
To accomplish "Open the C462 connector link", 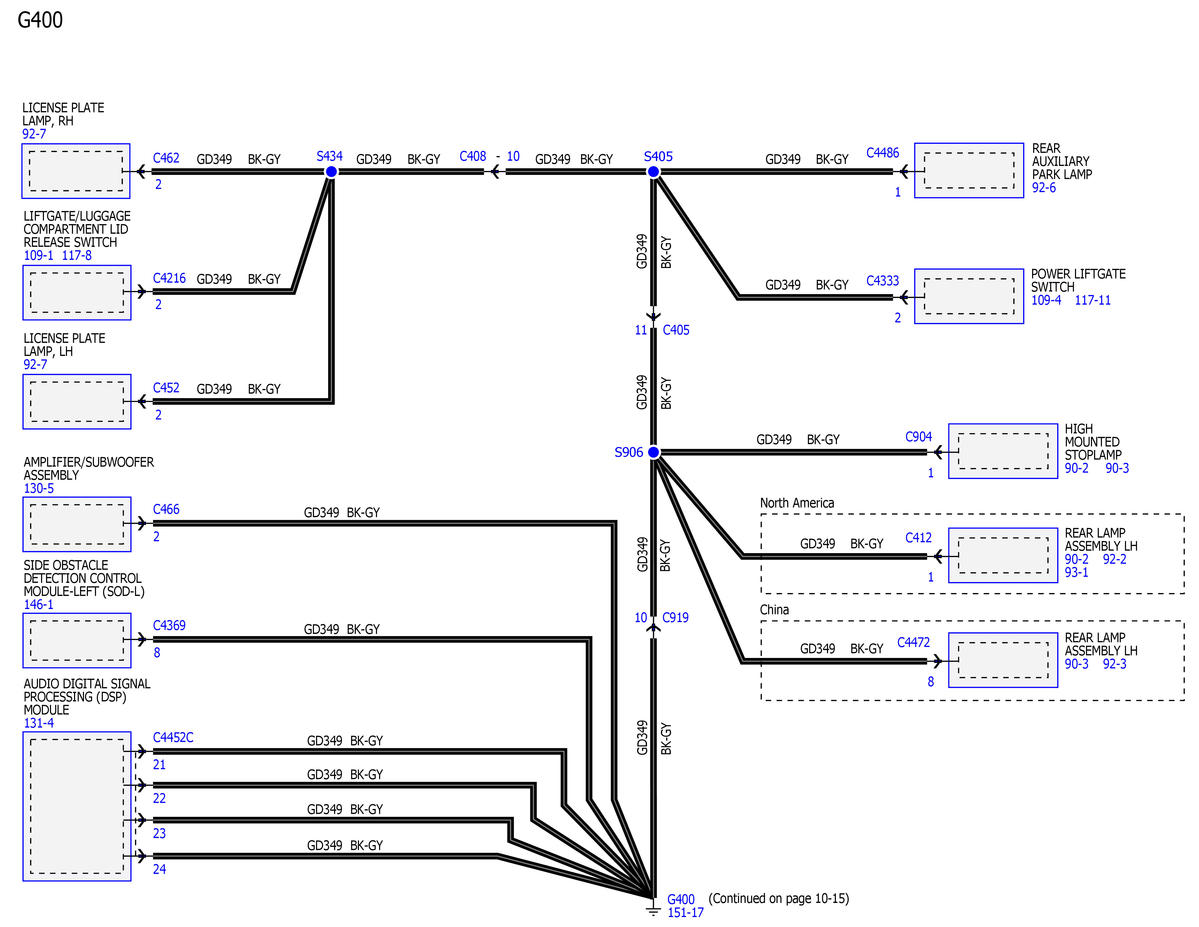I will (166, 158).
